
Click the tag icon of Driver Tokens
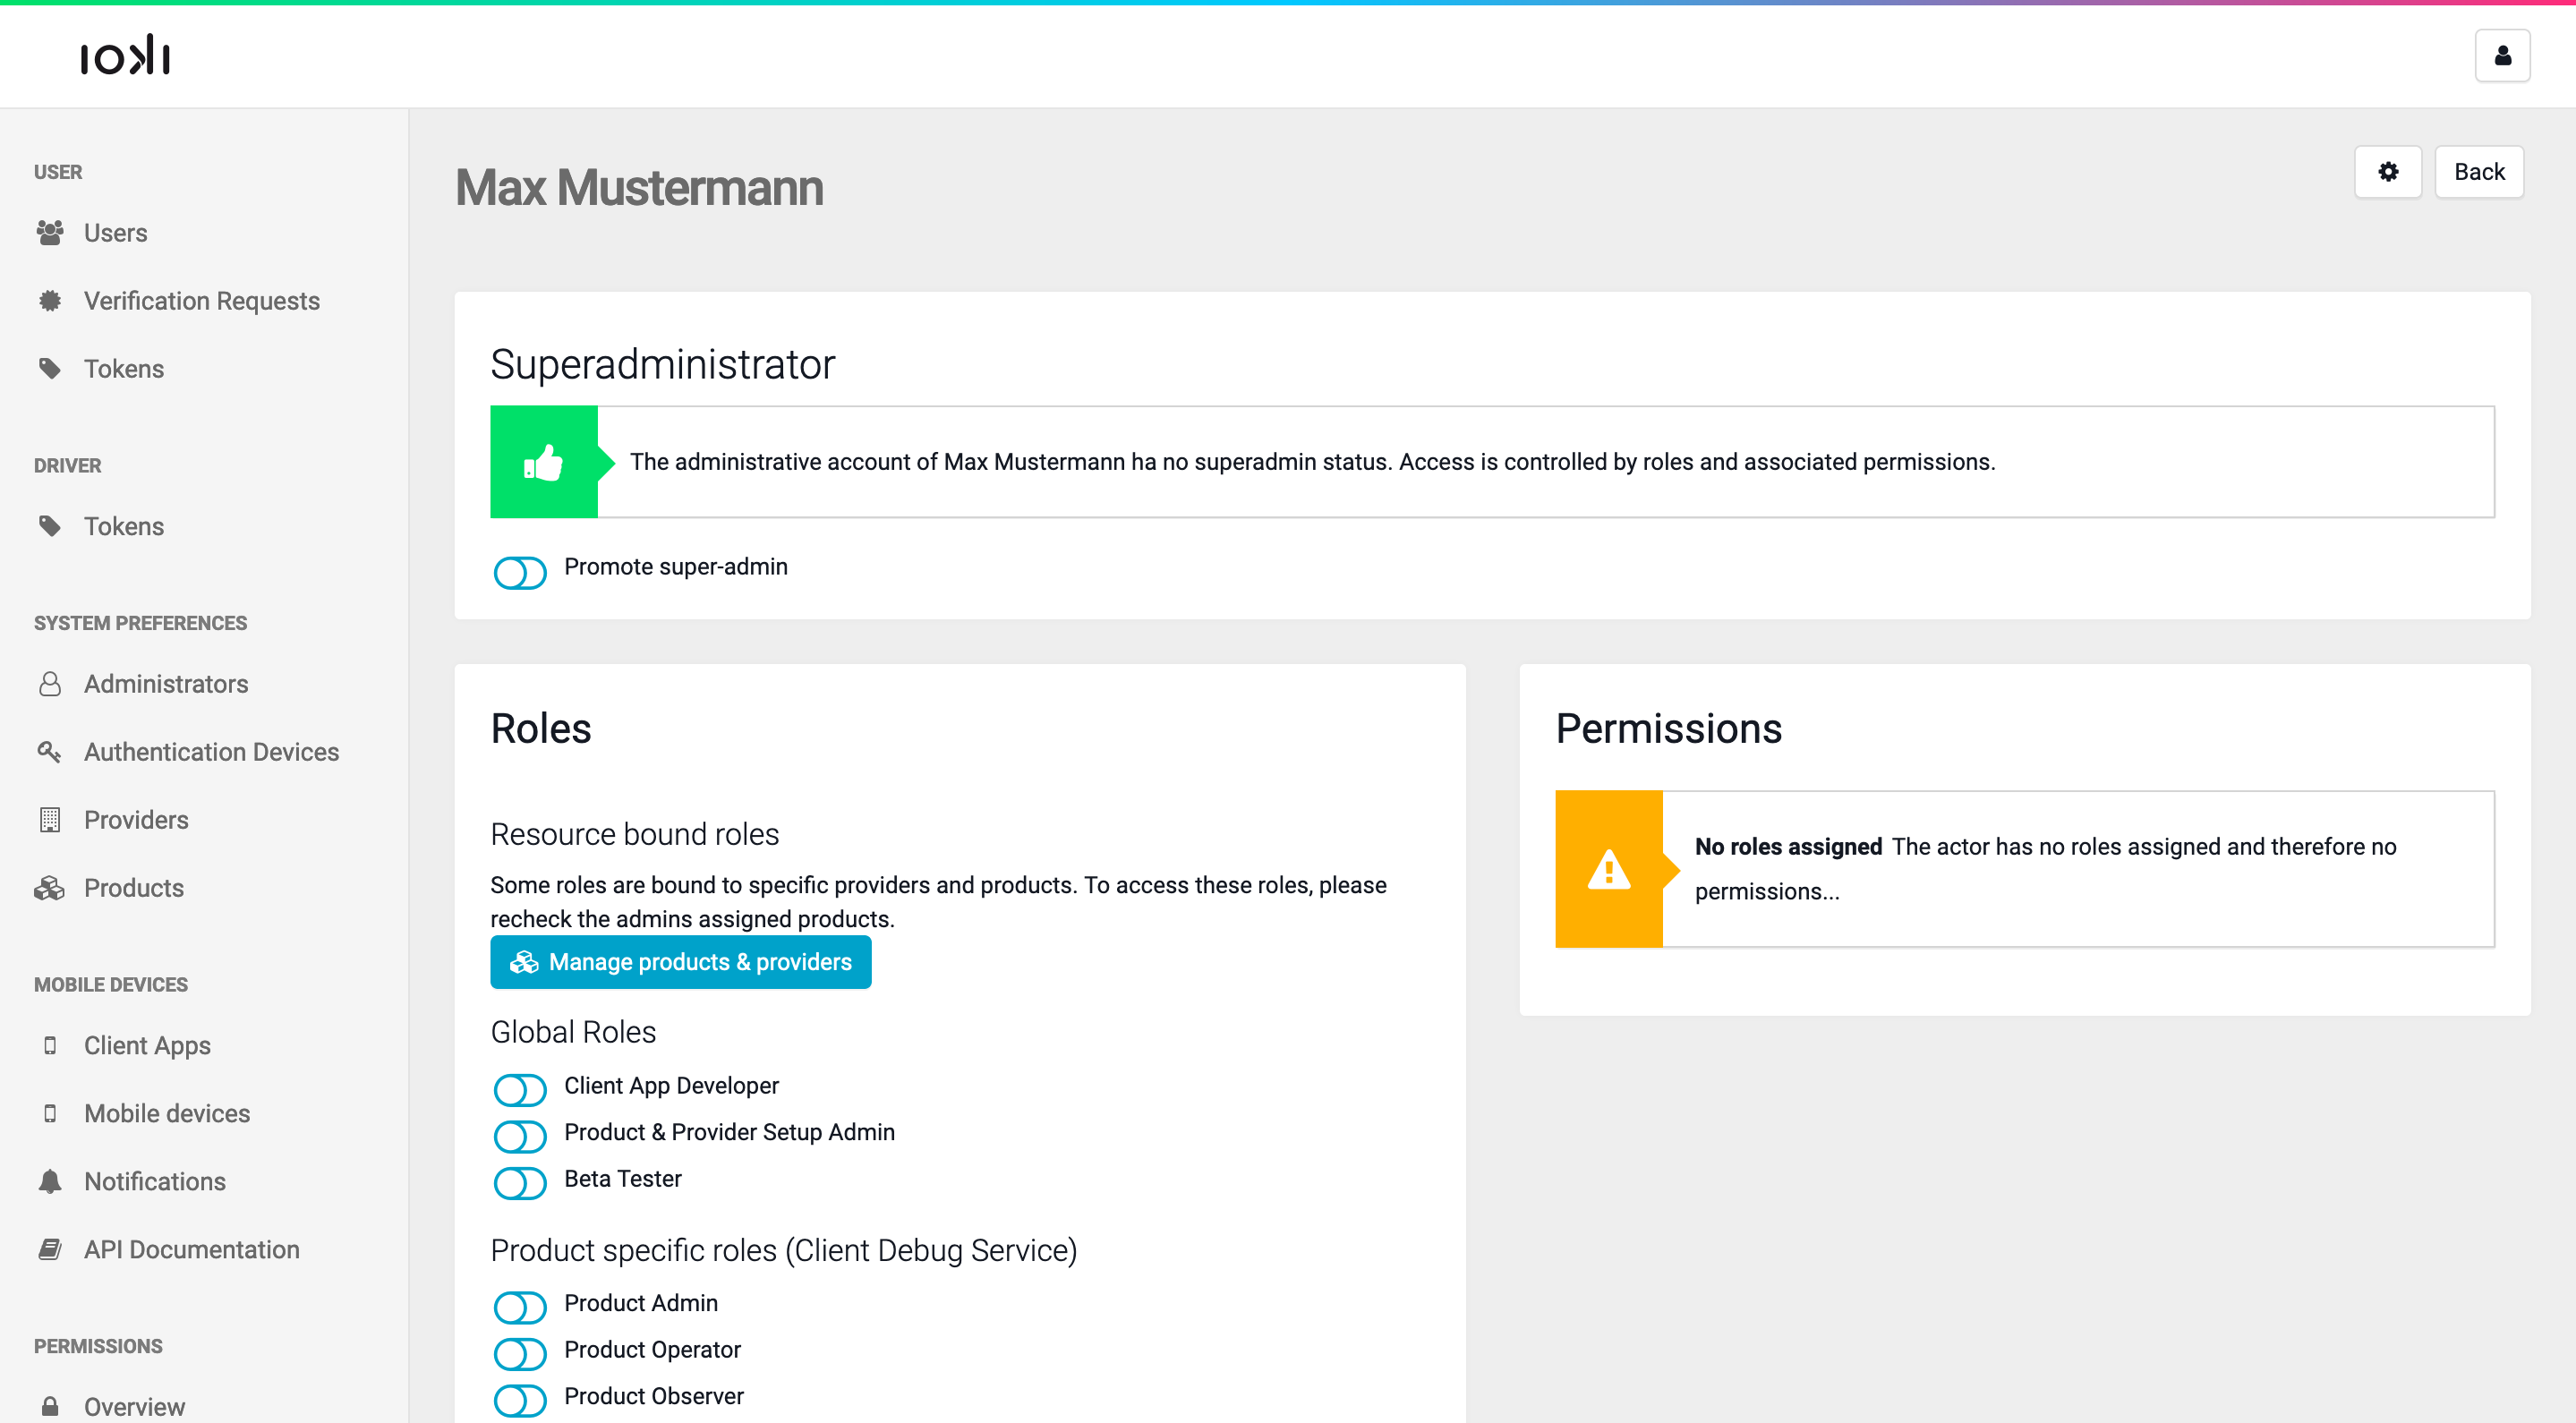click(x=50, y=526)
